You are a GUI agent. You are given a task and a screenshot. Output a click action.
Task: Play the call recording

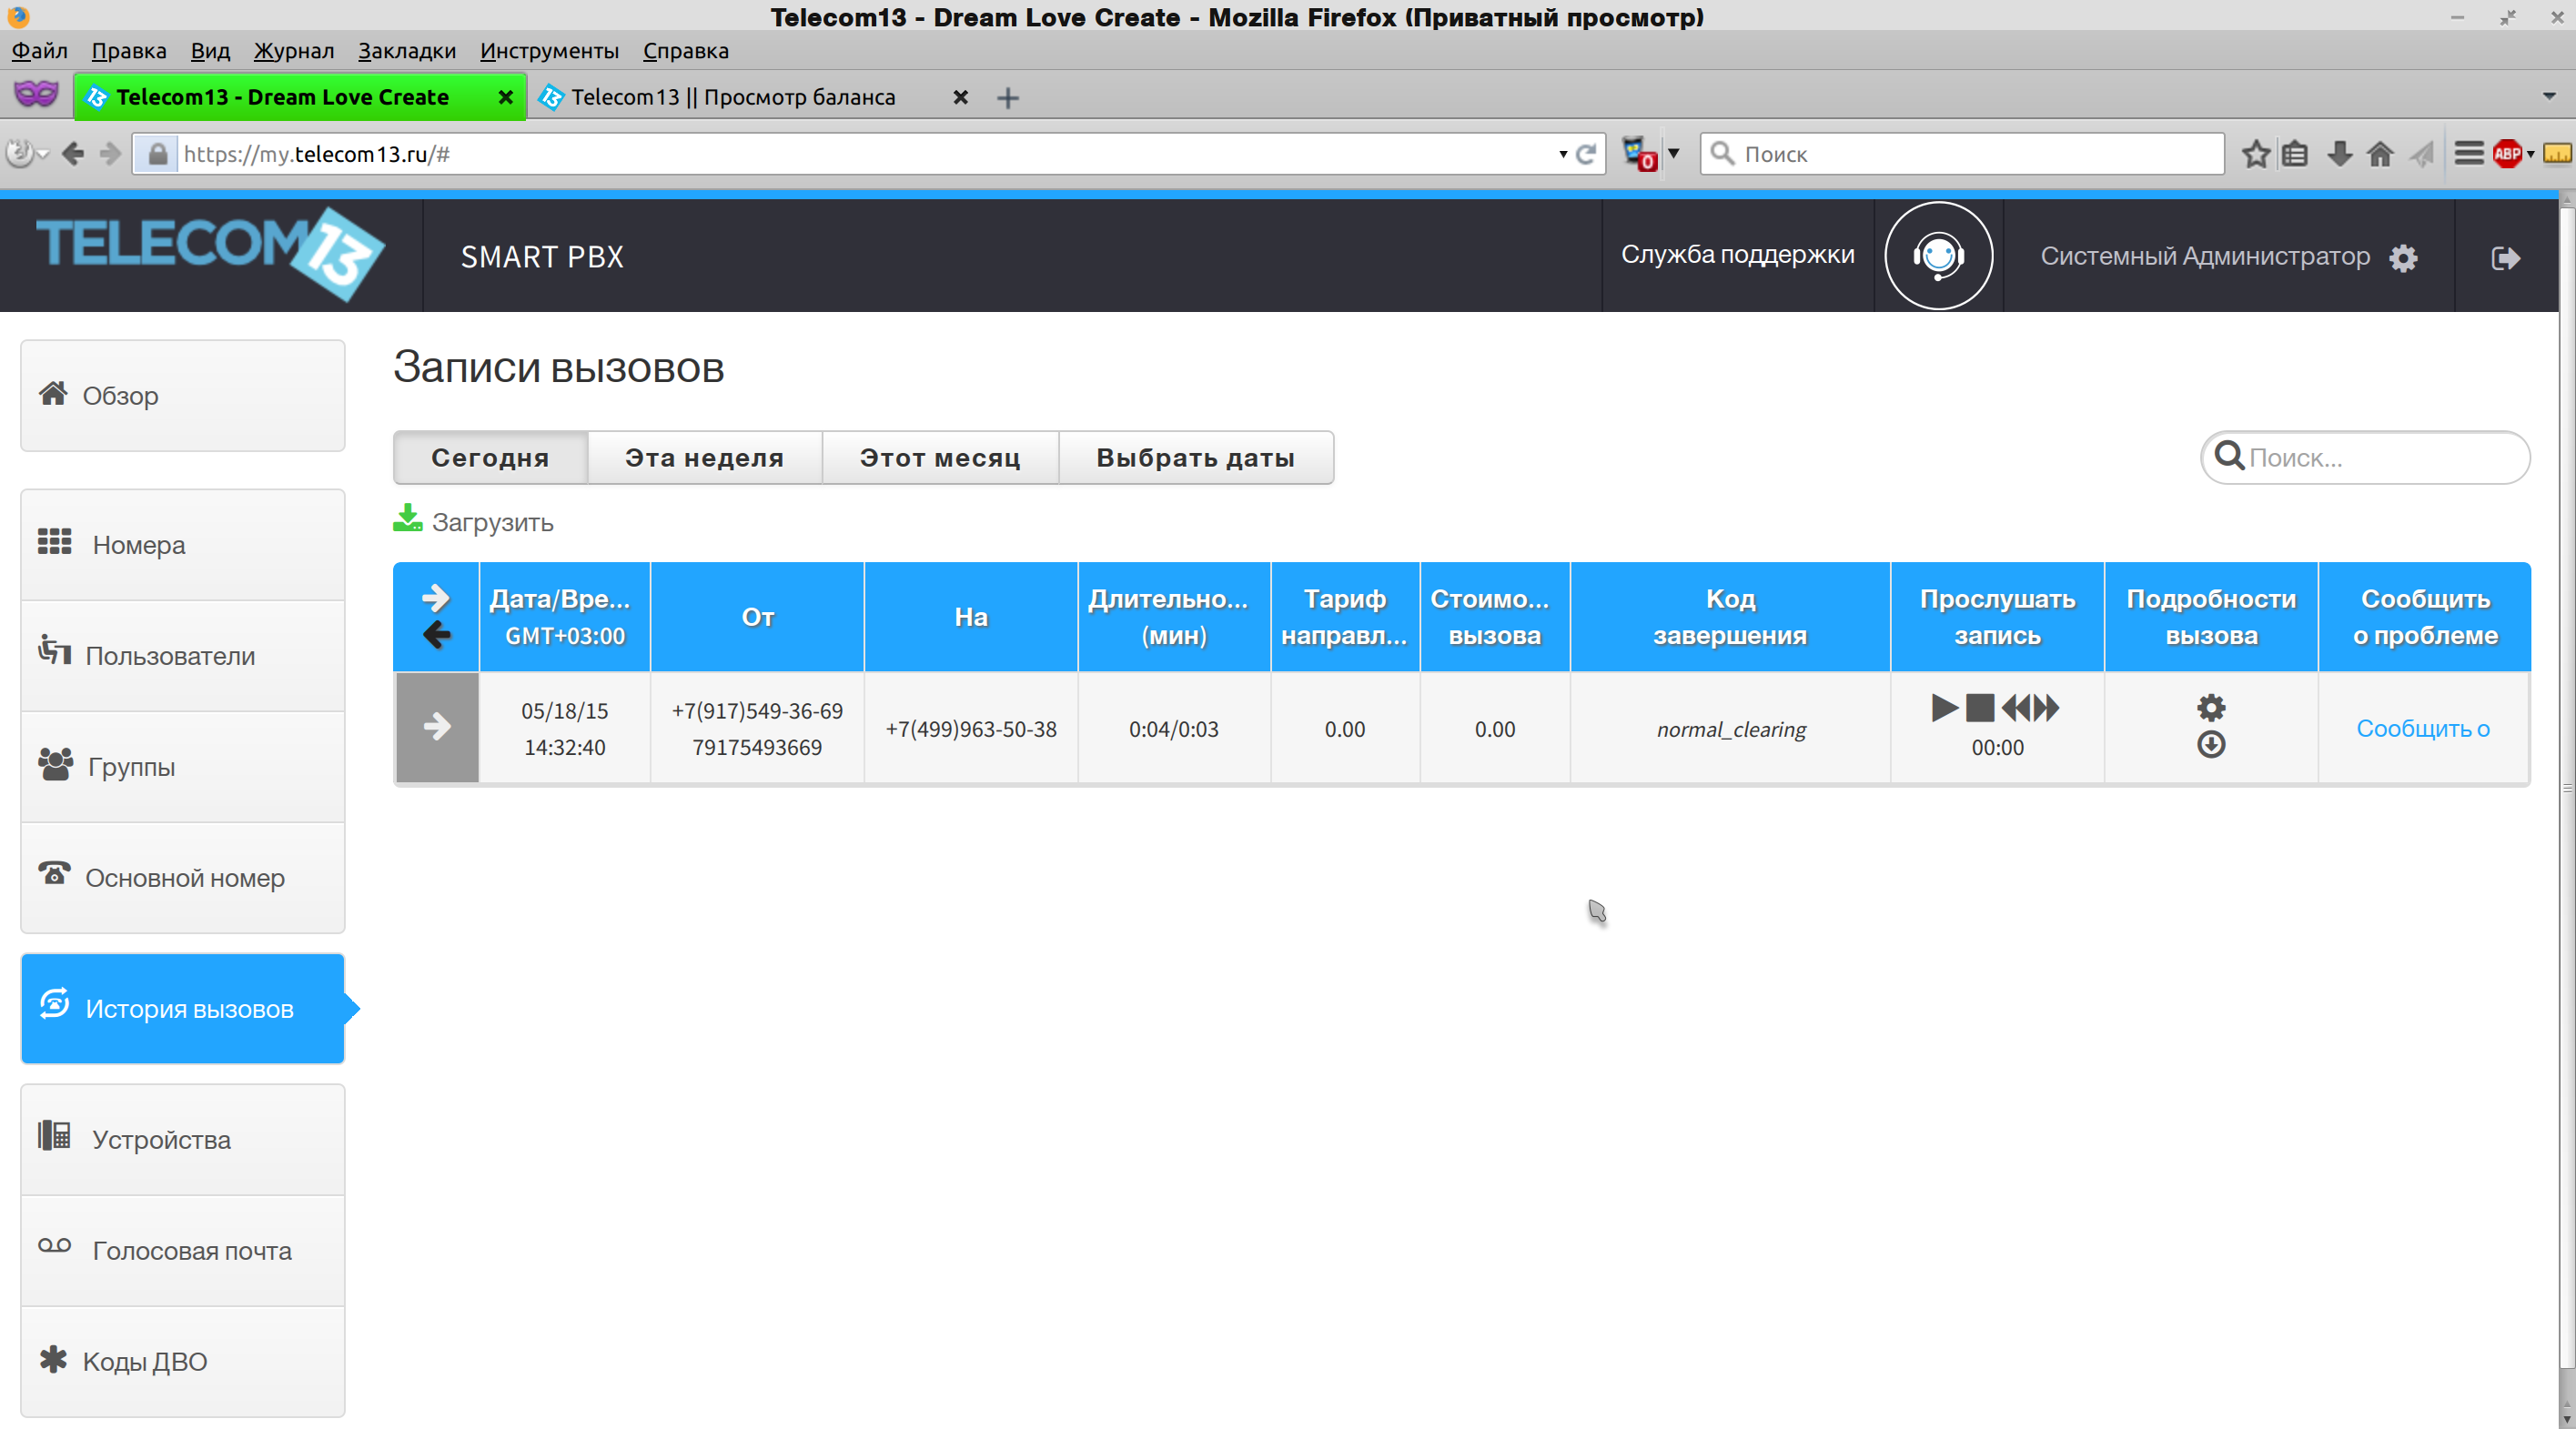pos(1944,708)
